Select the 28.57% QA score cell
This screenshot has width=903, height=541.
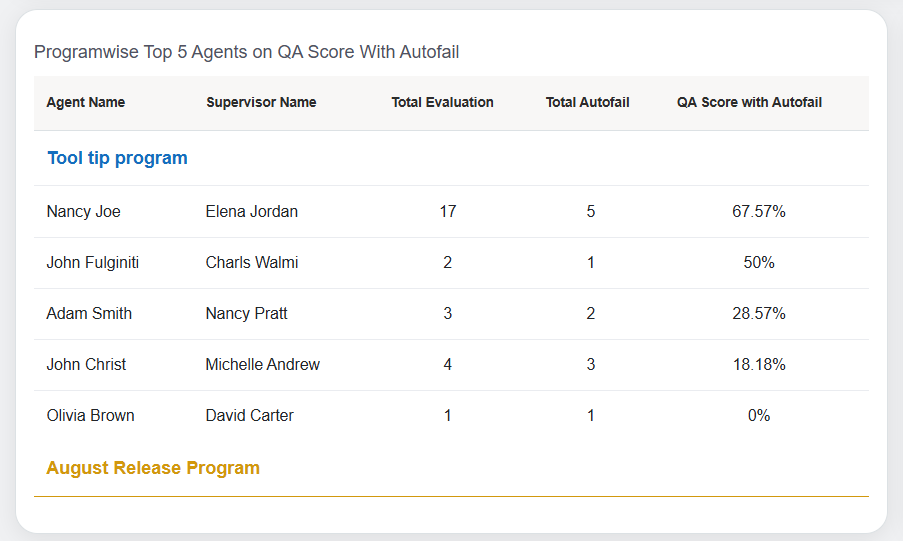click(x=759, y=314)
